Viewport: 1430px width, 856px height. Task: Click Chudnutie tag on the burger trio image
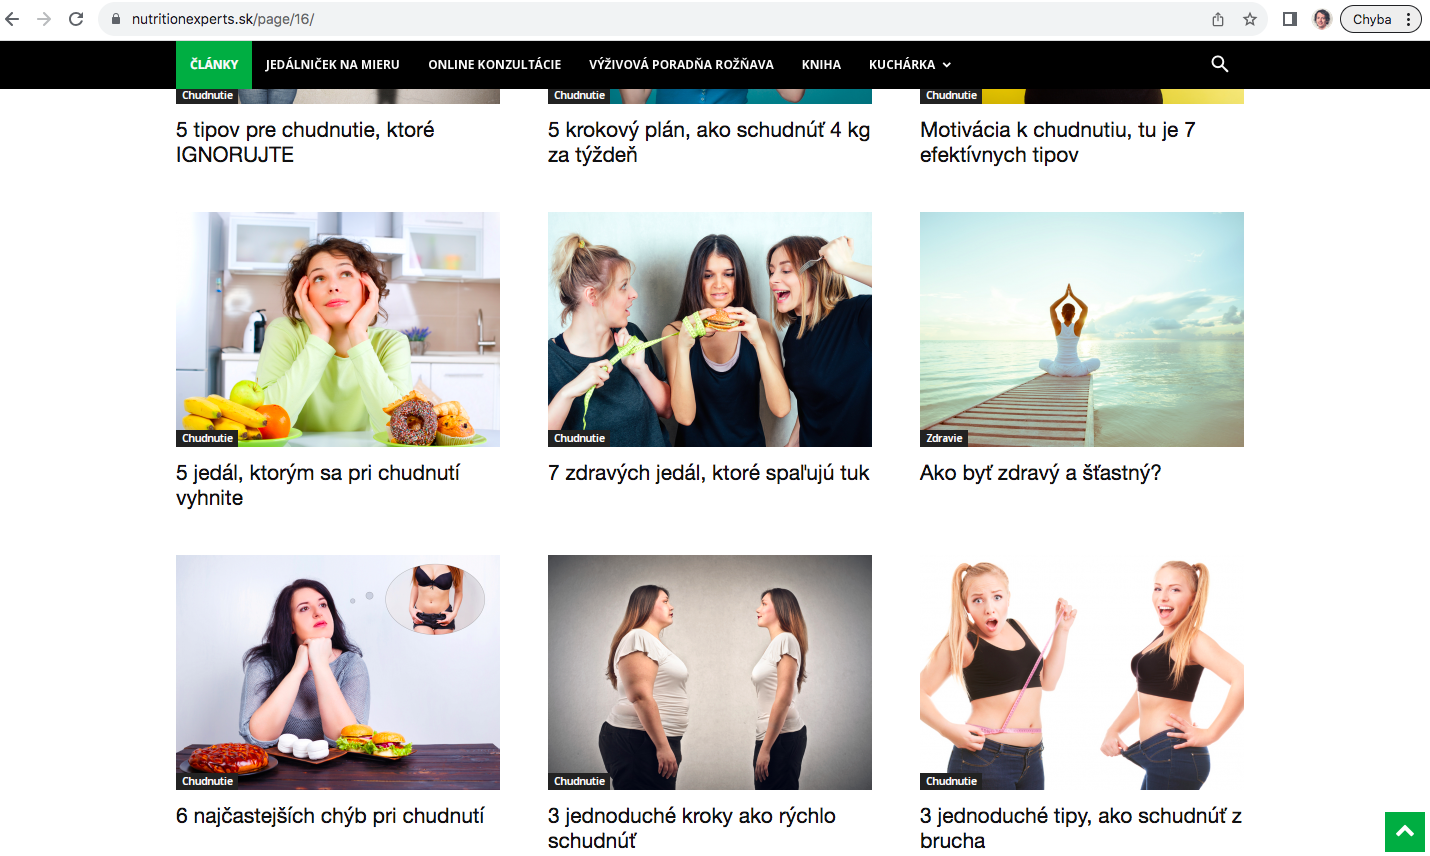tap(579, 438)
